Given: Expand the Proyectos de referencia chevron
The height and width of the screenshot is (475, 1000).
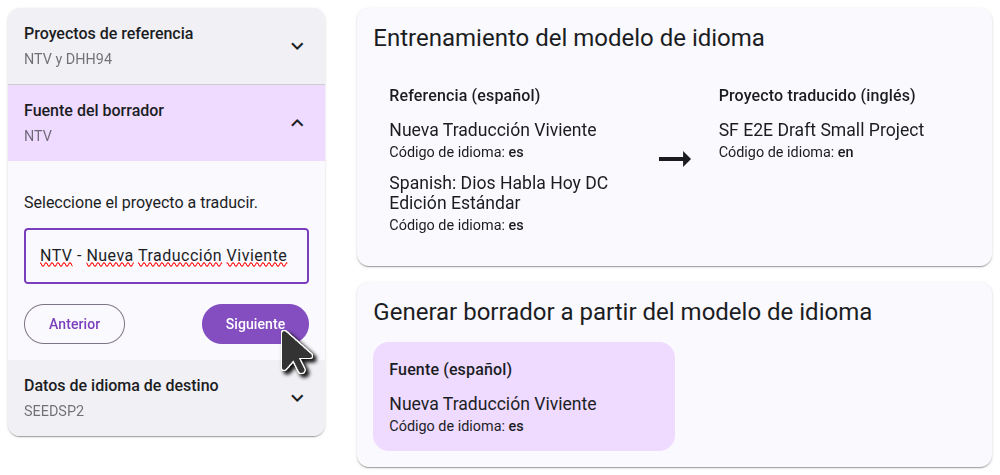Looking at the screenshot, I should click(297, 46).
